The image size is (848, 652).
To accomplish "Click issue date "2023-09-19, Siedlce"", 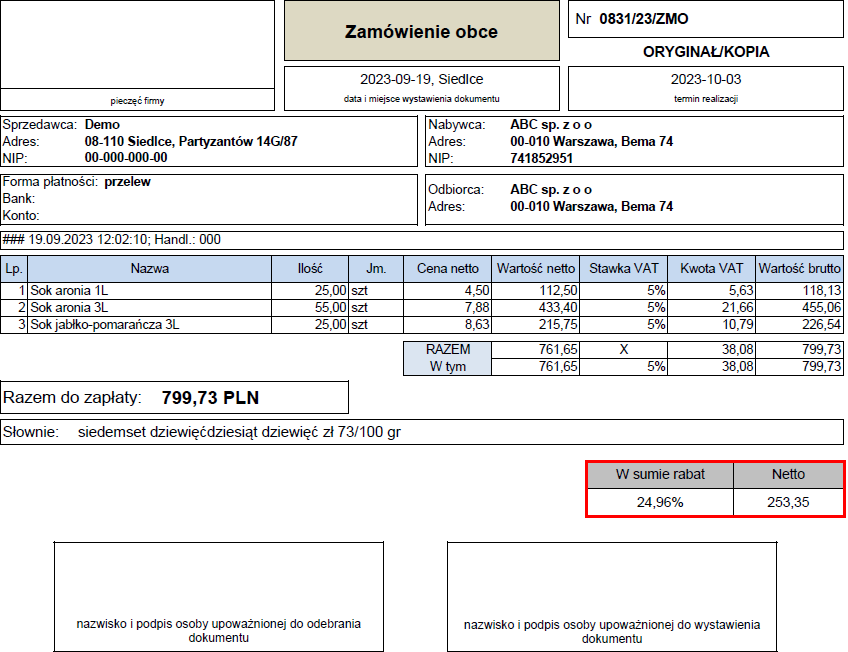I will point(421,79).
